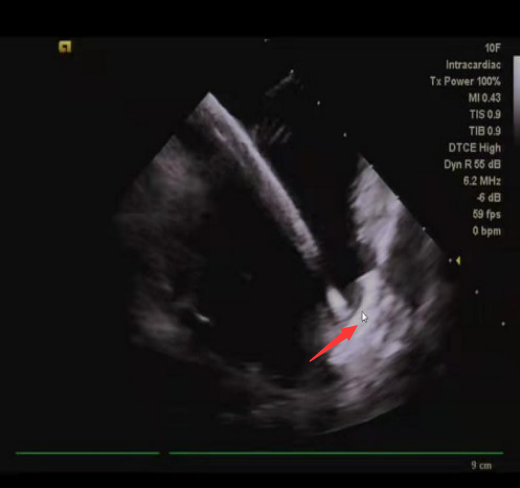This screenshot has width=520, height=488.
Task: Click the -6 dB gain value
Action: (x=489, y=198)
